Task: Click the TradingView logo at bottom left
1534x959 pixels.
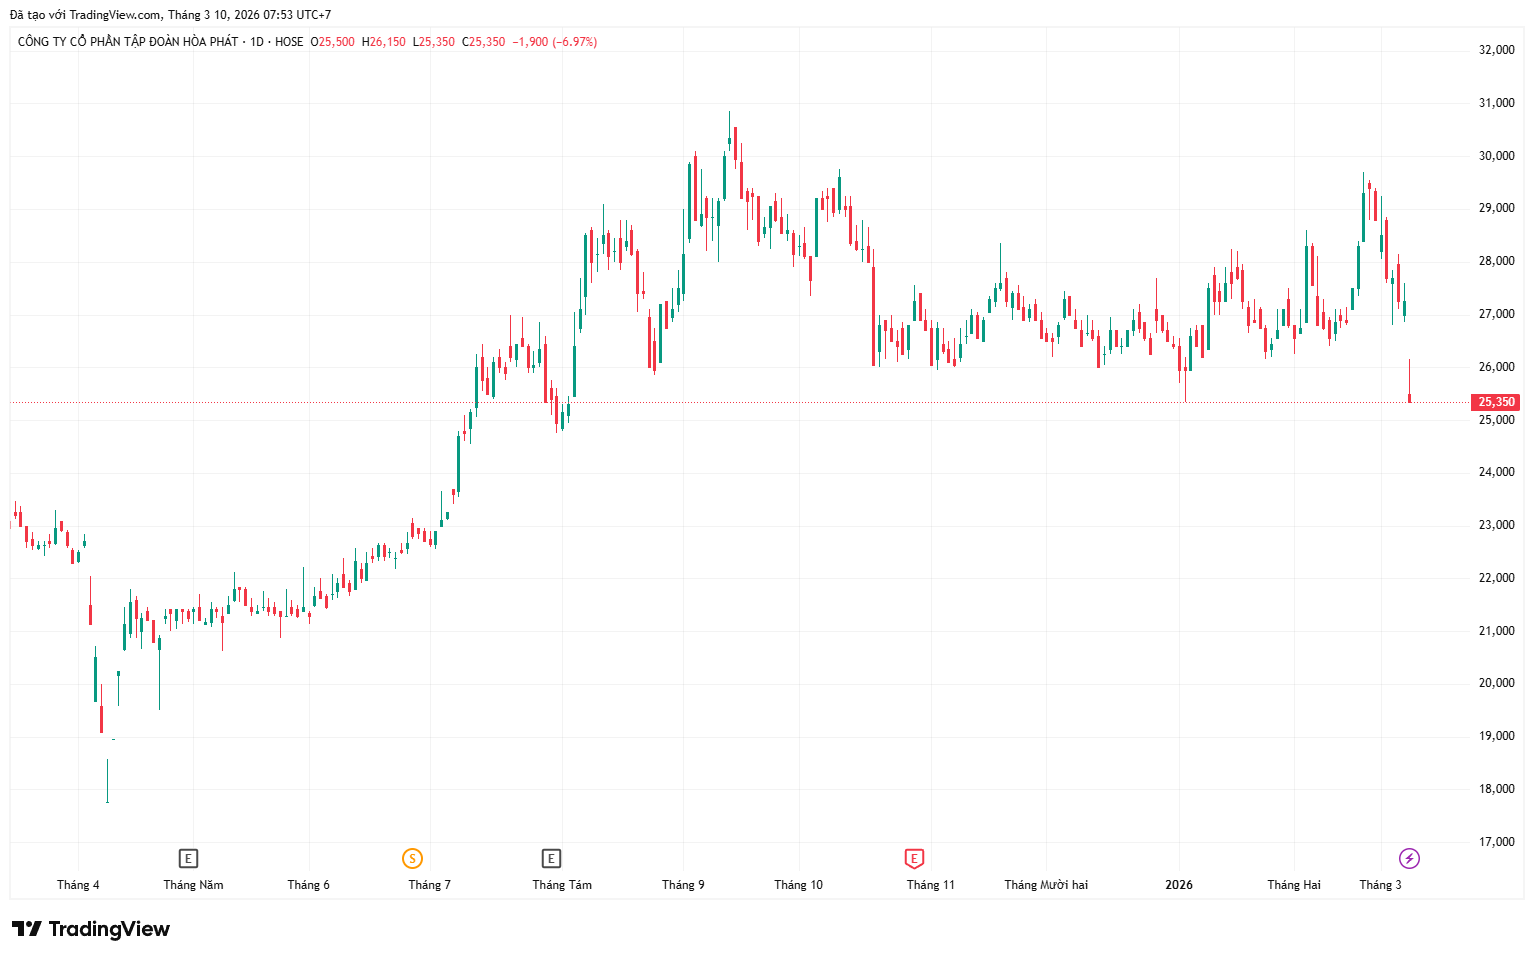Action: point(91,929)
